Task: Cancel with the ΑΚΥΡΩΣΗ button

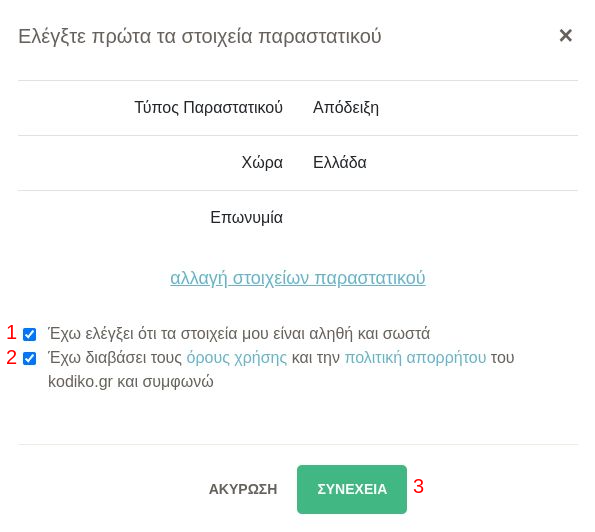Action: point(243,489)
